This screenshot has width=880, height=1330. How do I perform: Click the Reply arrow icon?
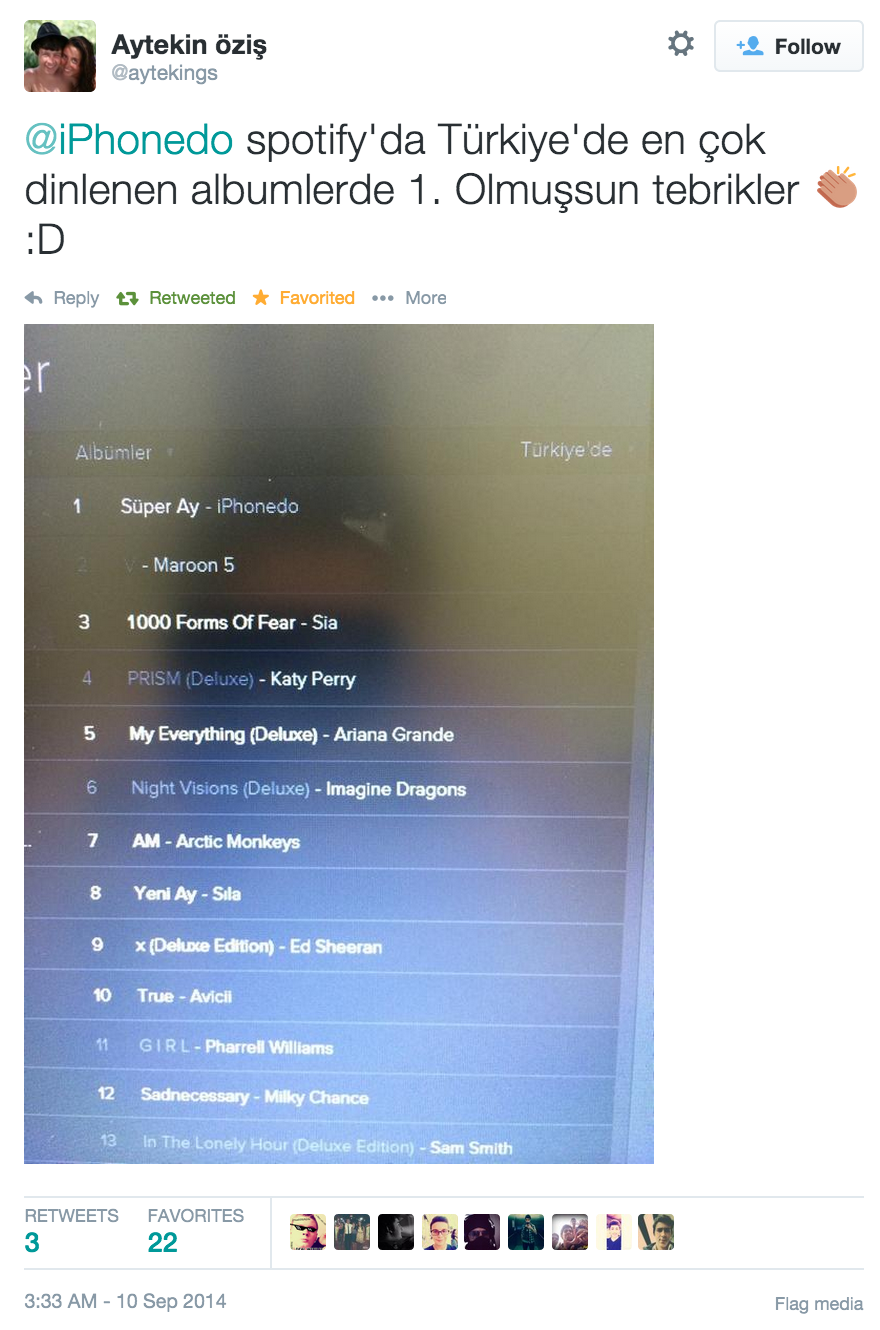(x=34, y=298)
